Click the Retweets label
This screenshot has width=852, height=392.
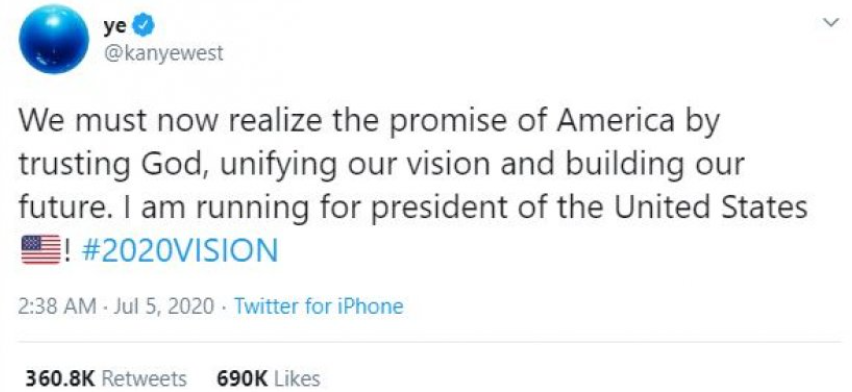[143, 378]
